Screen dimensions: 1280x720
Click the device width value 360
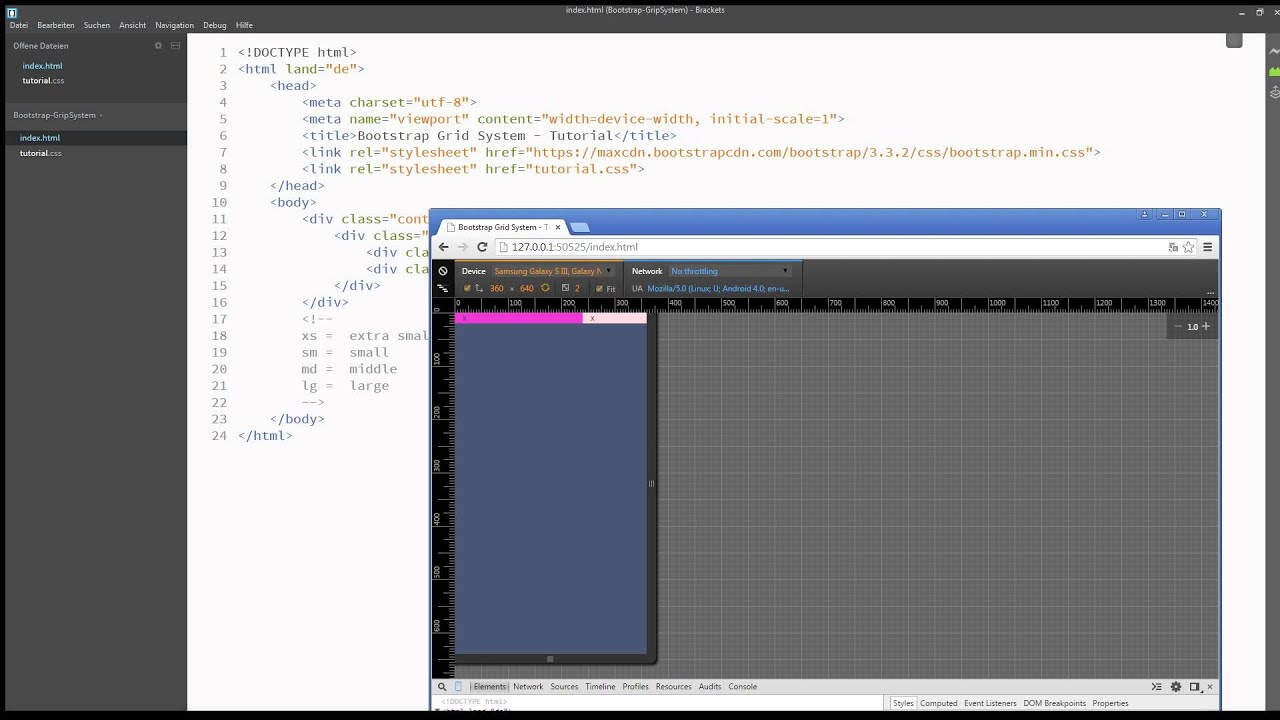(x=497, y=289)
